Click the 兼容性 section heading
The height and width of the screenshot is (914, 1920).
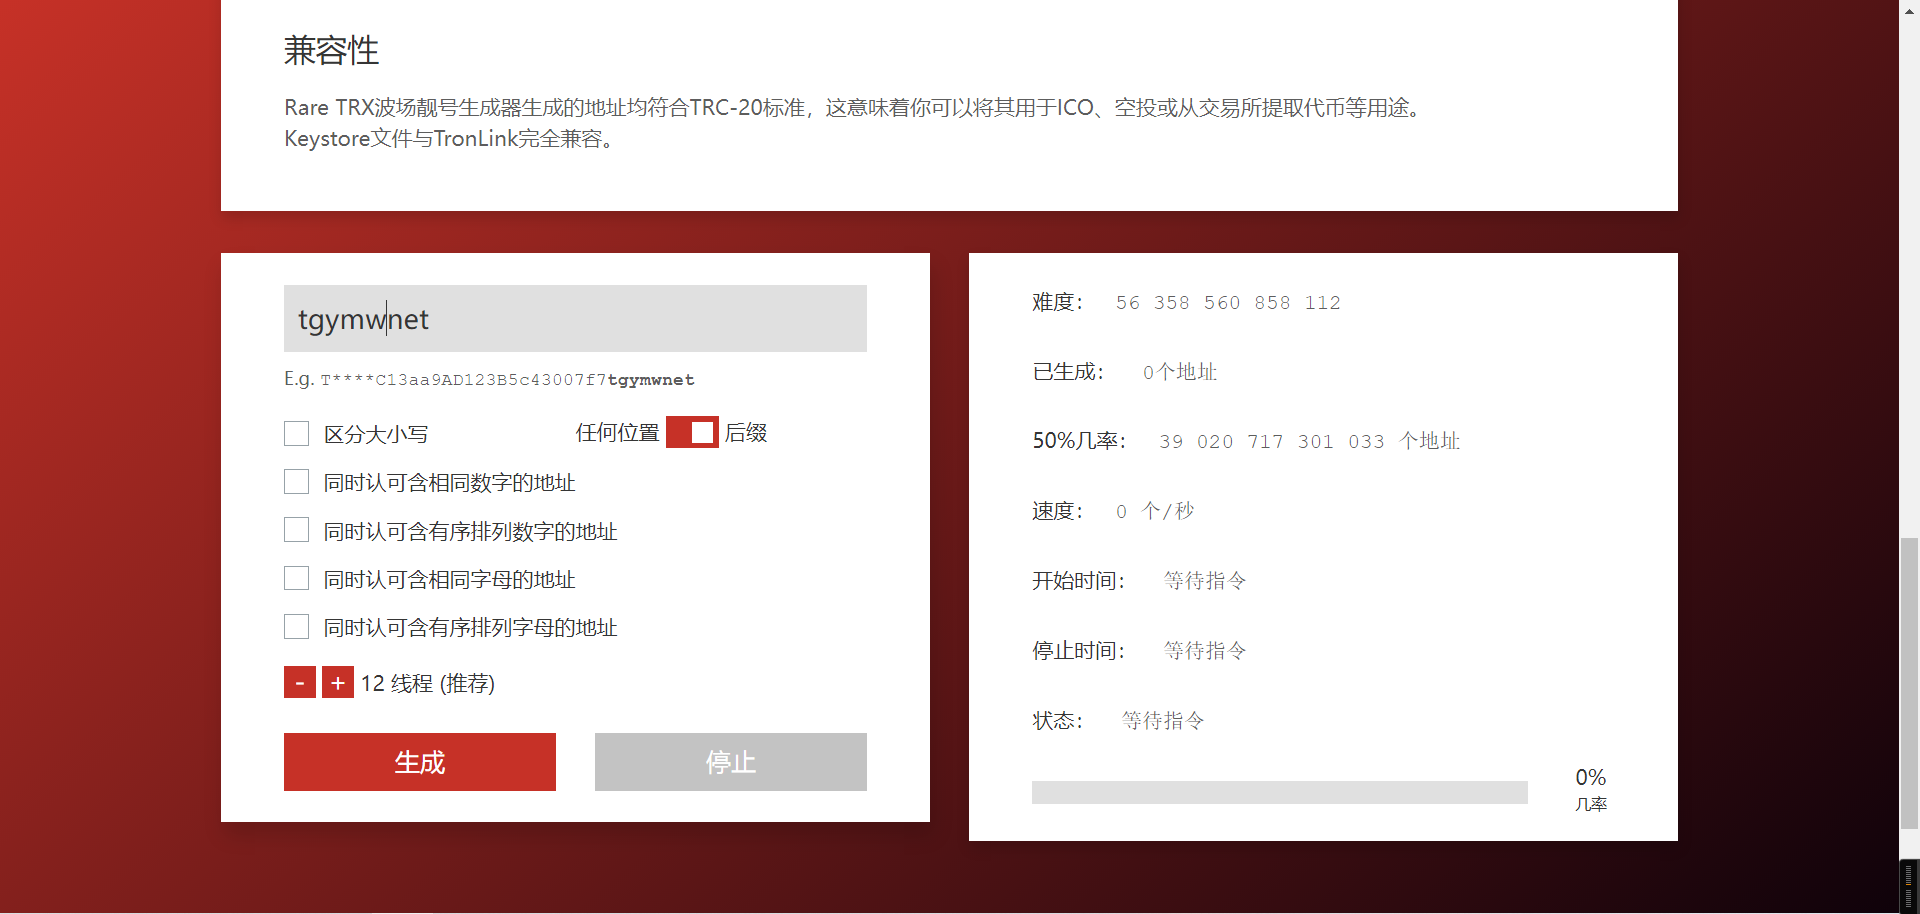click(x=331, y=51)
